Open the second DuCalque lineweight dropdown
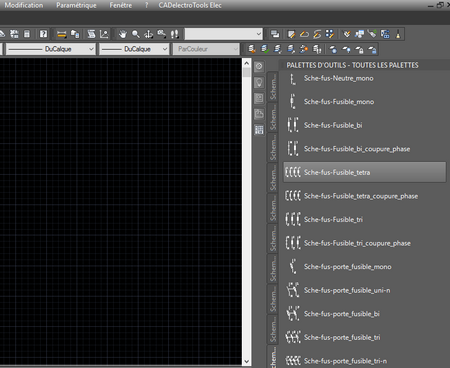Viewport: 450px width, 368px height. tap(134, 49)
